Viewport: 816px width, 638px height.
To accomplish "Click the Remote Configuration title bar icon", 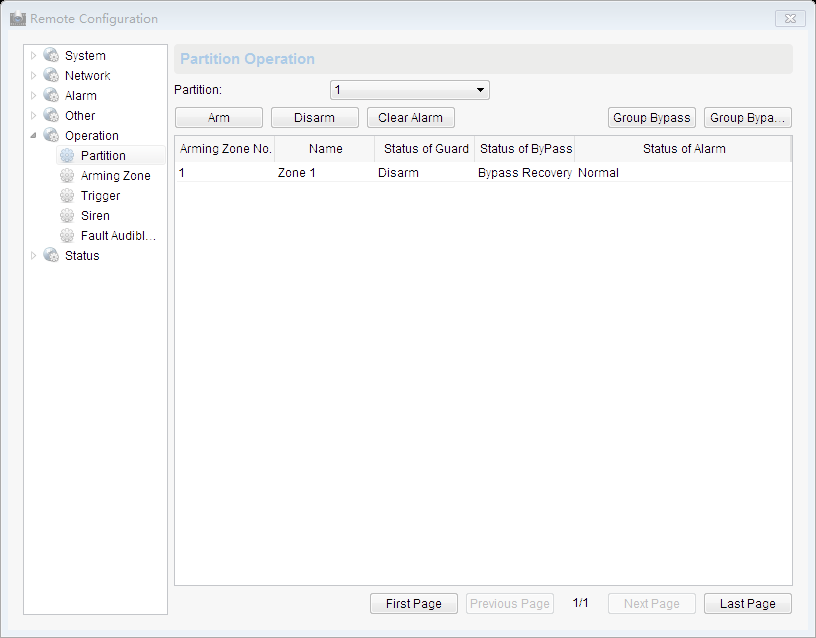I will (x=18, y=19).
